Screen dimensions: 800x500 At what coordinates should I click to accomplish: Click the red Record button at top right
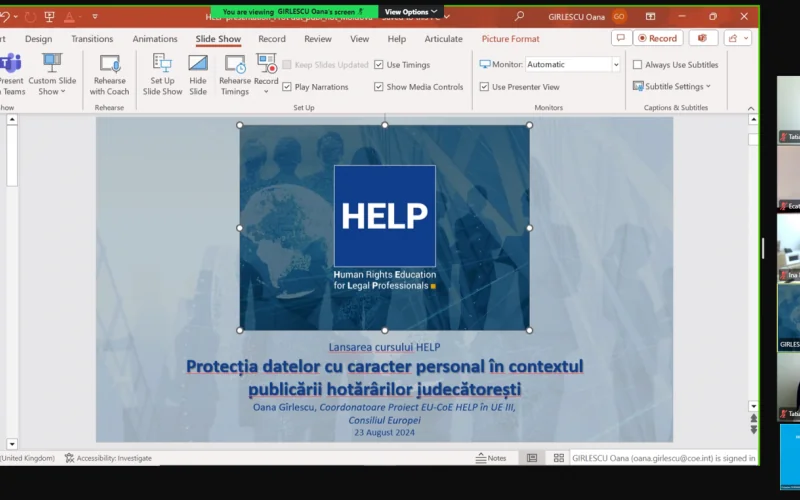coord(656,38)
